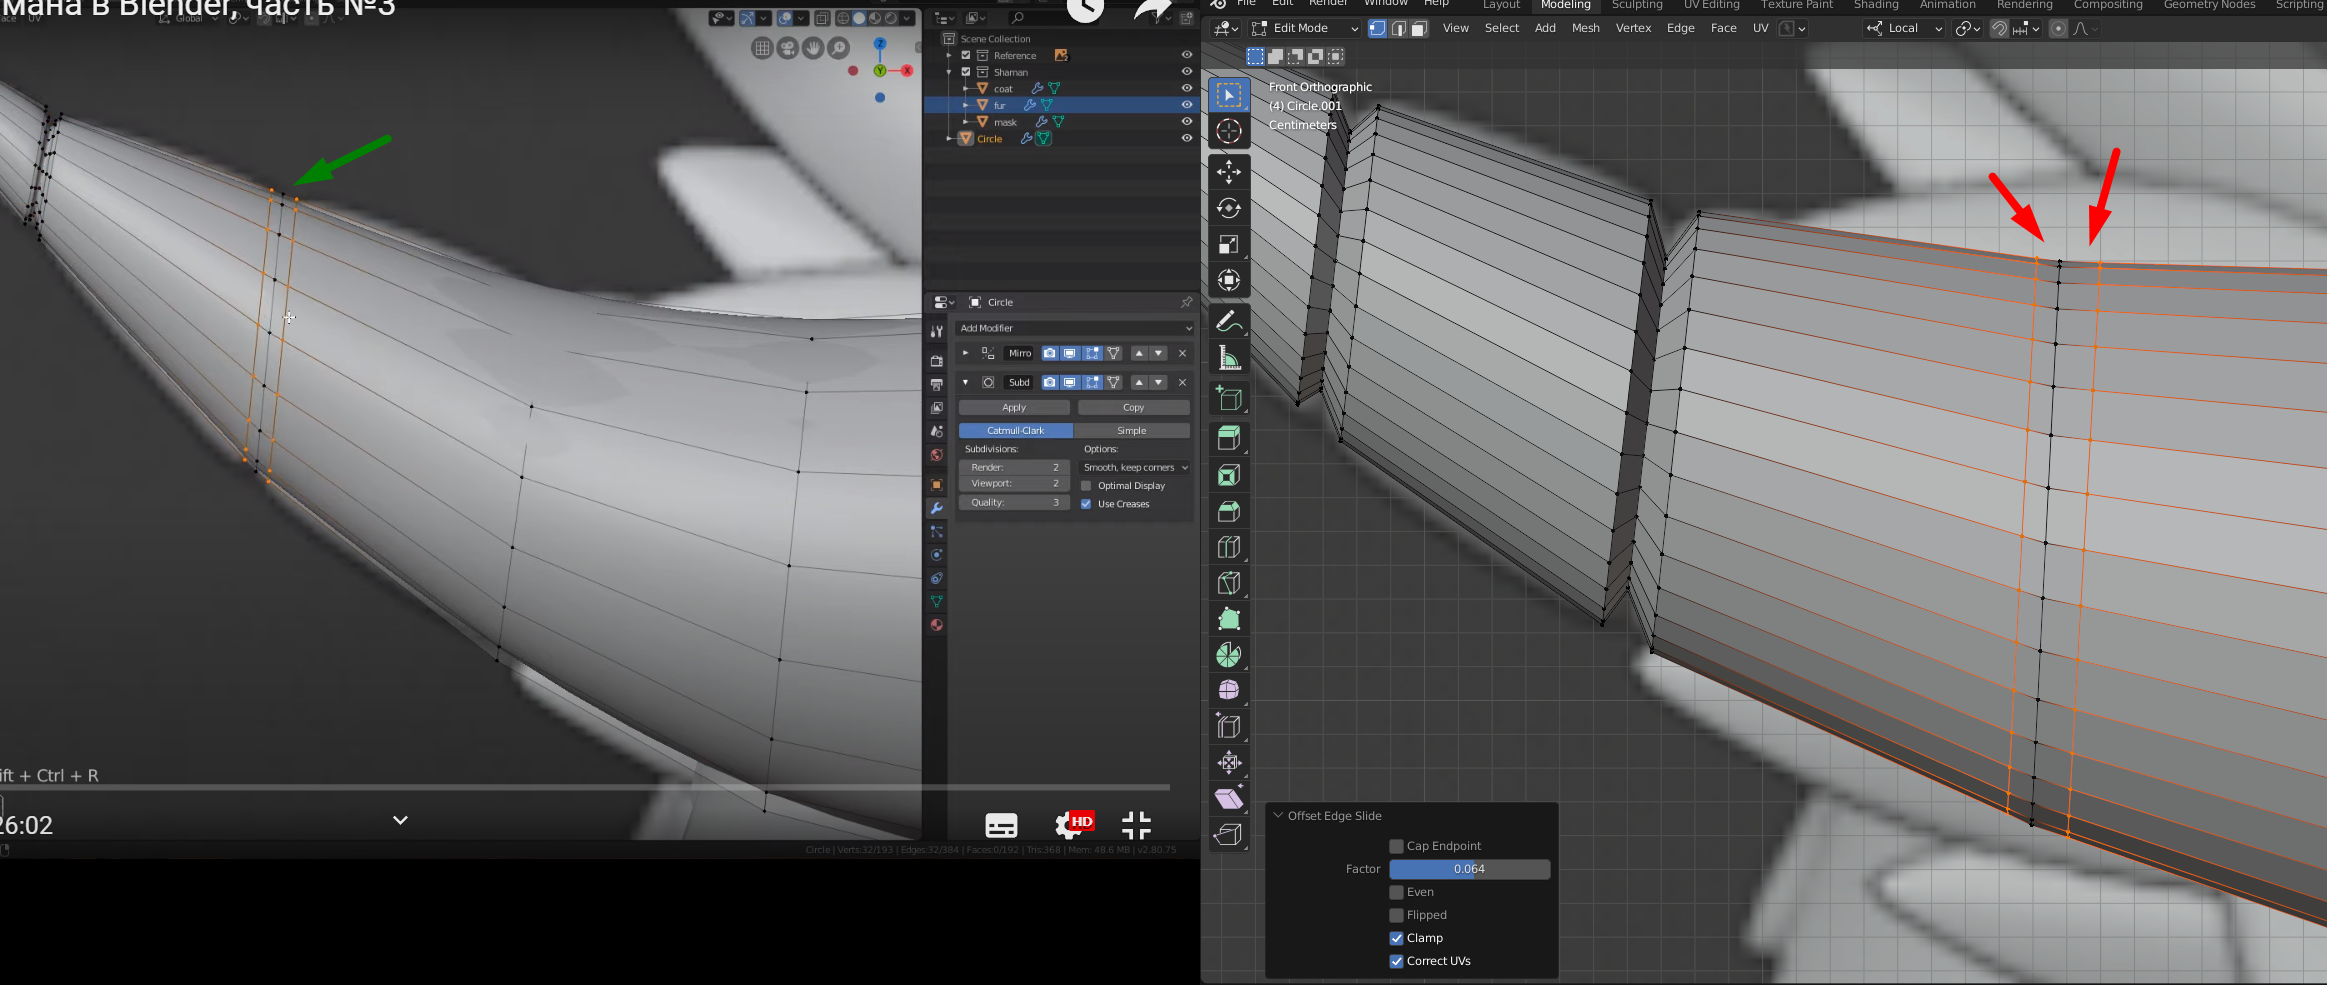
Task: Select the Rotate tool
Action: pyautogui.click(x=1229, y=208)
